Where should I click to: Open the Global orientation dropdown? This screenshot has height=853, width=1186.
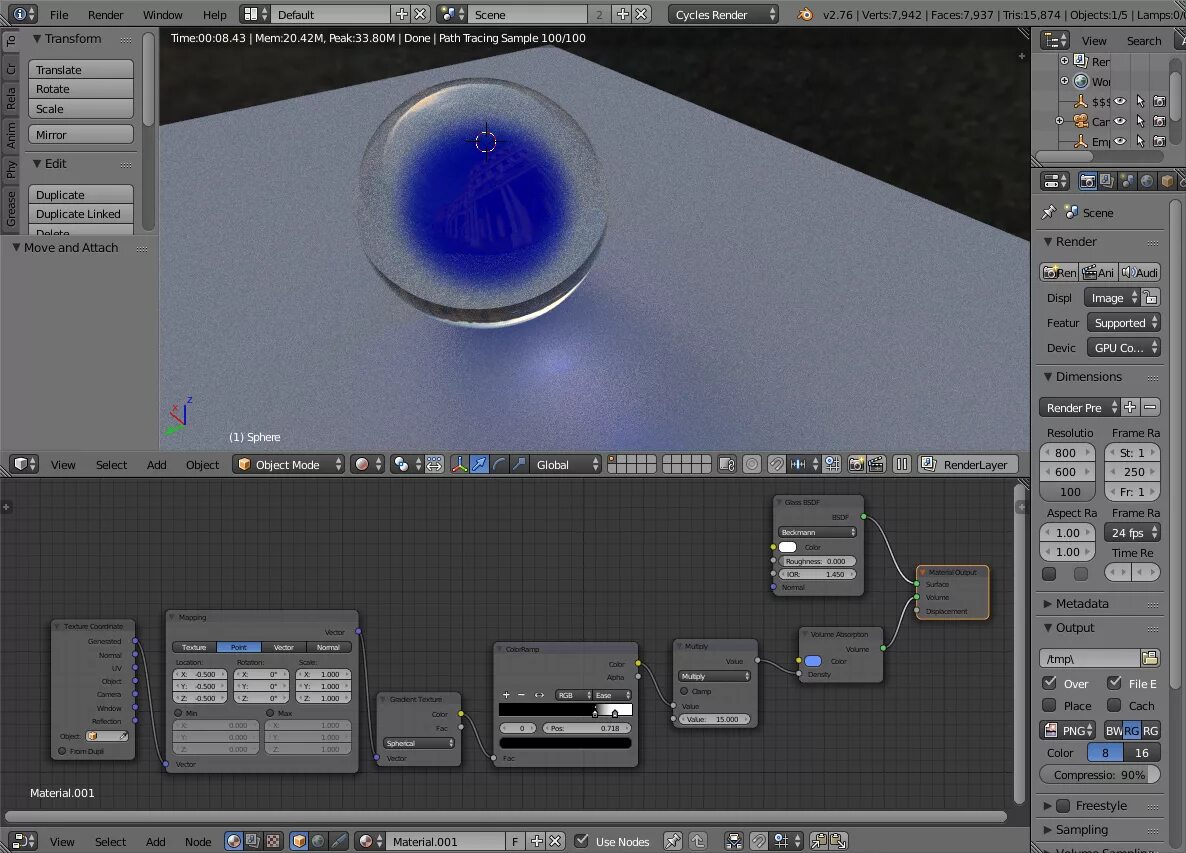pos(565,464)
